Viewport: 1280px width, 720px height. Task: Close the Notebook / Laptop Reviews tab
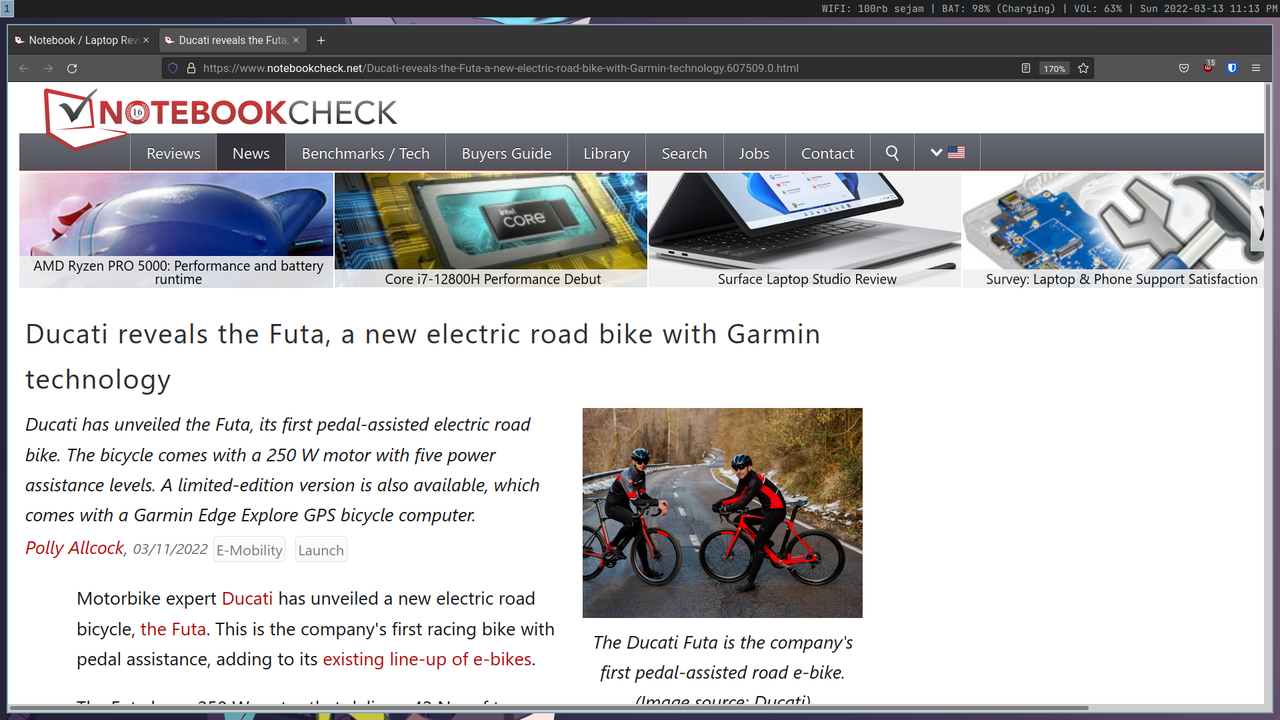click(146, 40)
